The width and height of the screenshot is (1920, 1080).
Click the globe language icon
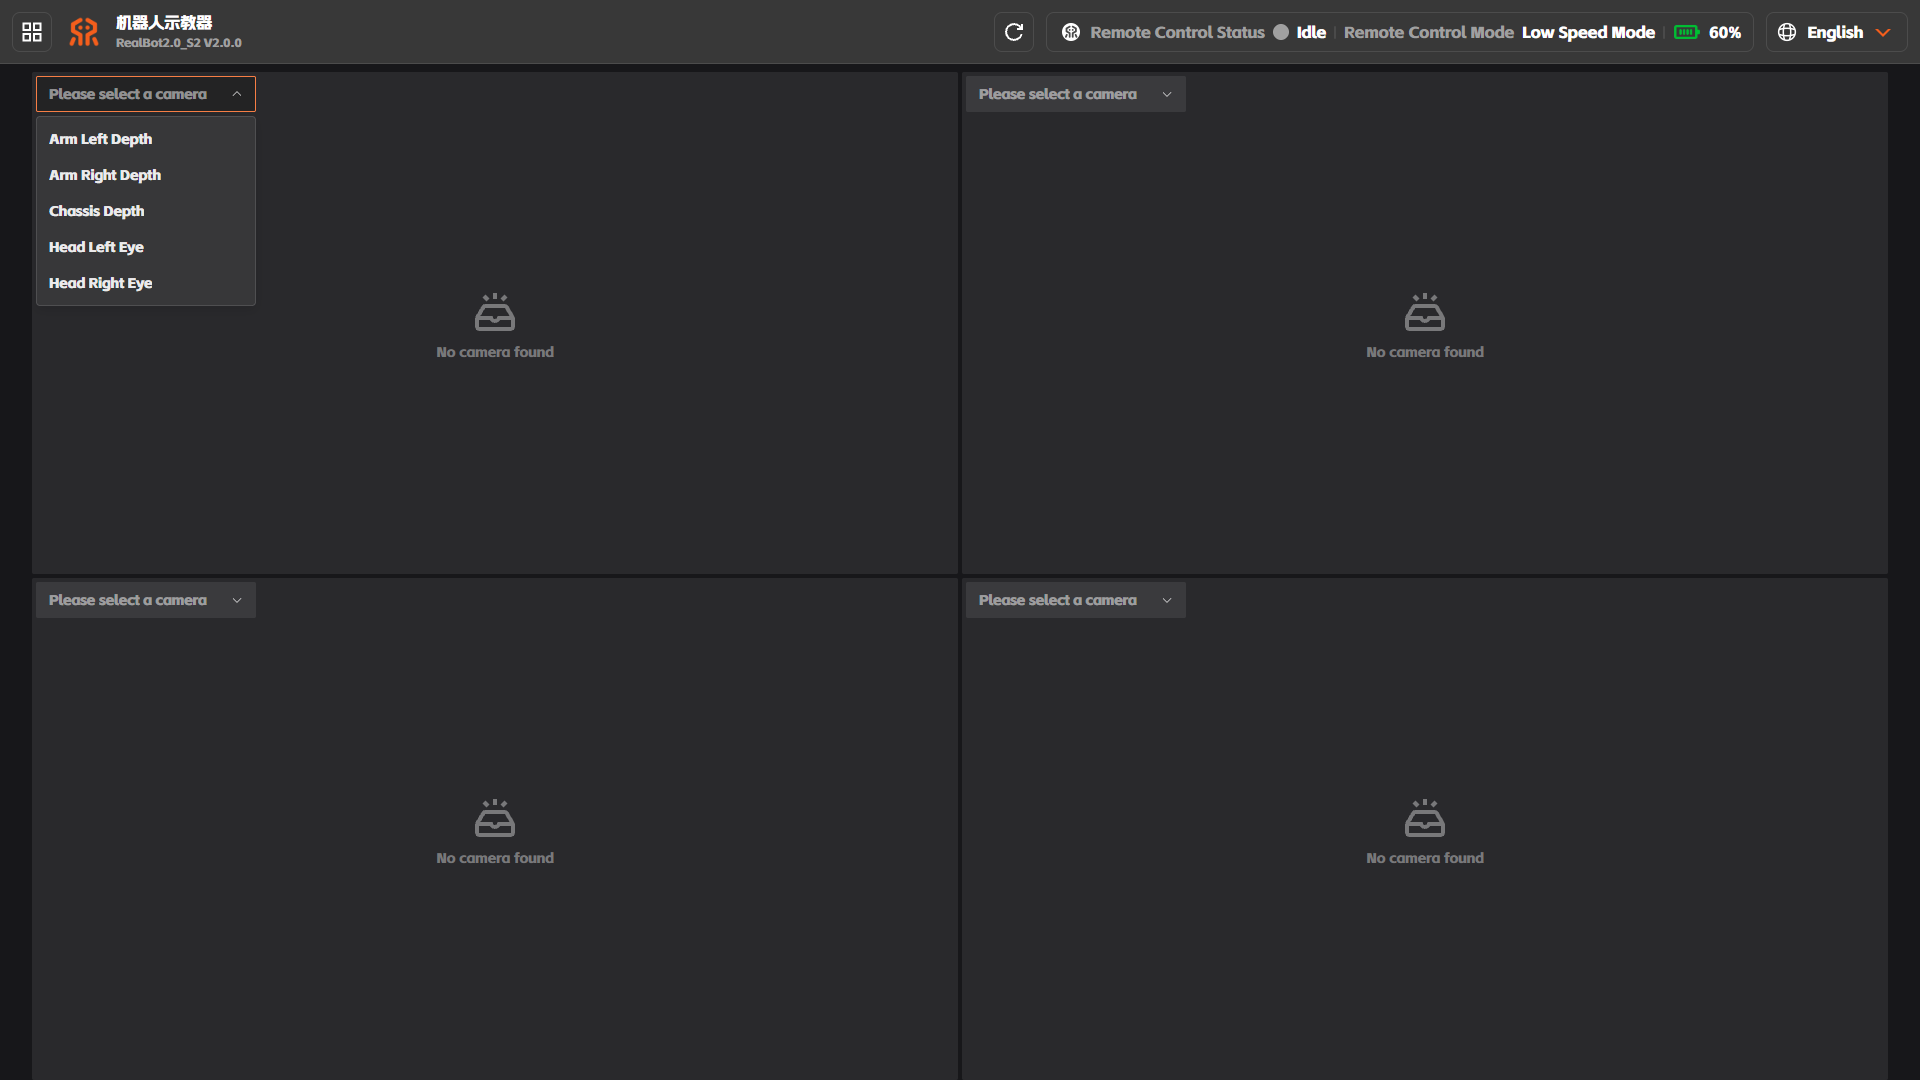[x=1787, y=32]
